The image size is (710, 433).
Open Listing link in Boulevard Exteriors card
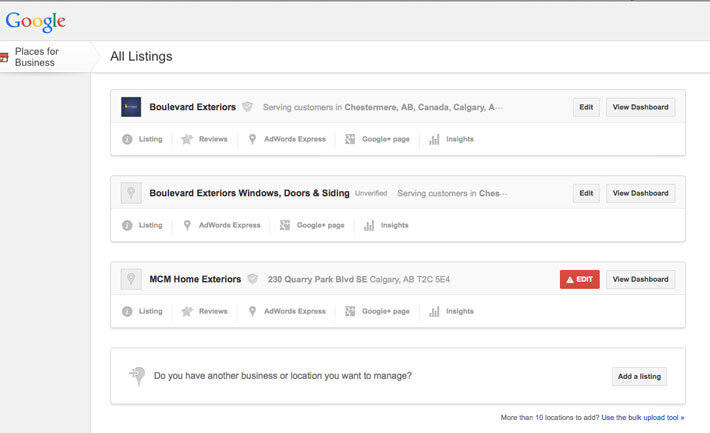(150, 139)
